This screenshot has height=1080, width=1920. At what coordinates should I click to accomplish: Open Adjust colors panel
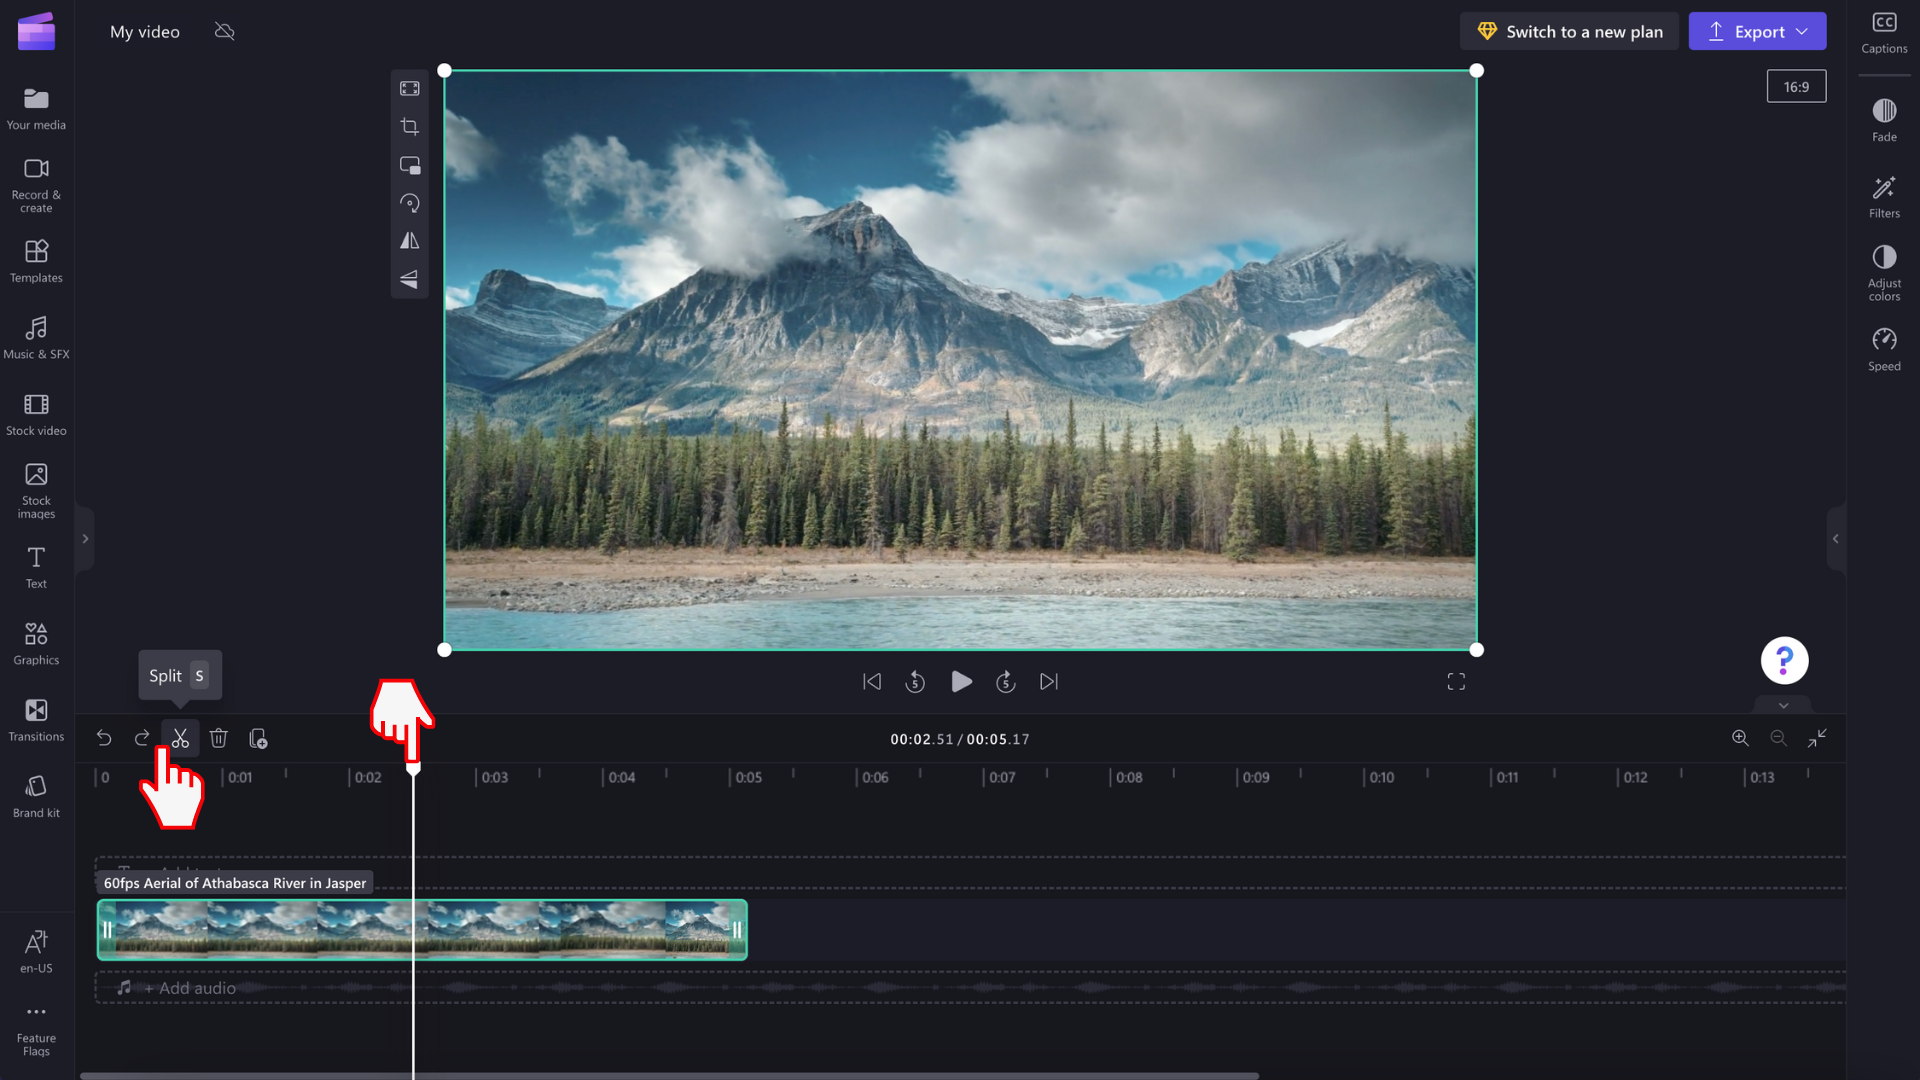(1884, 273)
